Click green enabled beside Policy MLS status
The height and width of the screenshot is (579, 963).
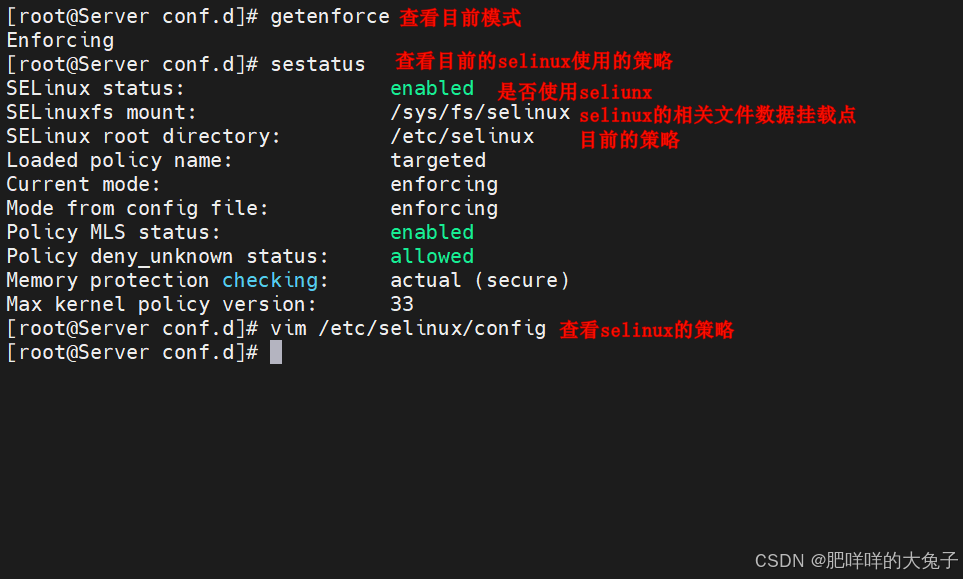[432, 232]
